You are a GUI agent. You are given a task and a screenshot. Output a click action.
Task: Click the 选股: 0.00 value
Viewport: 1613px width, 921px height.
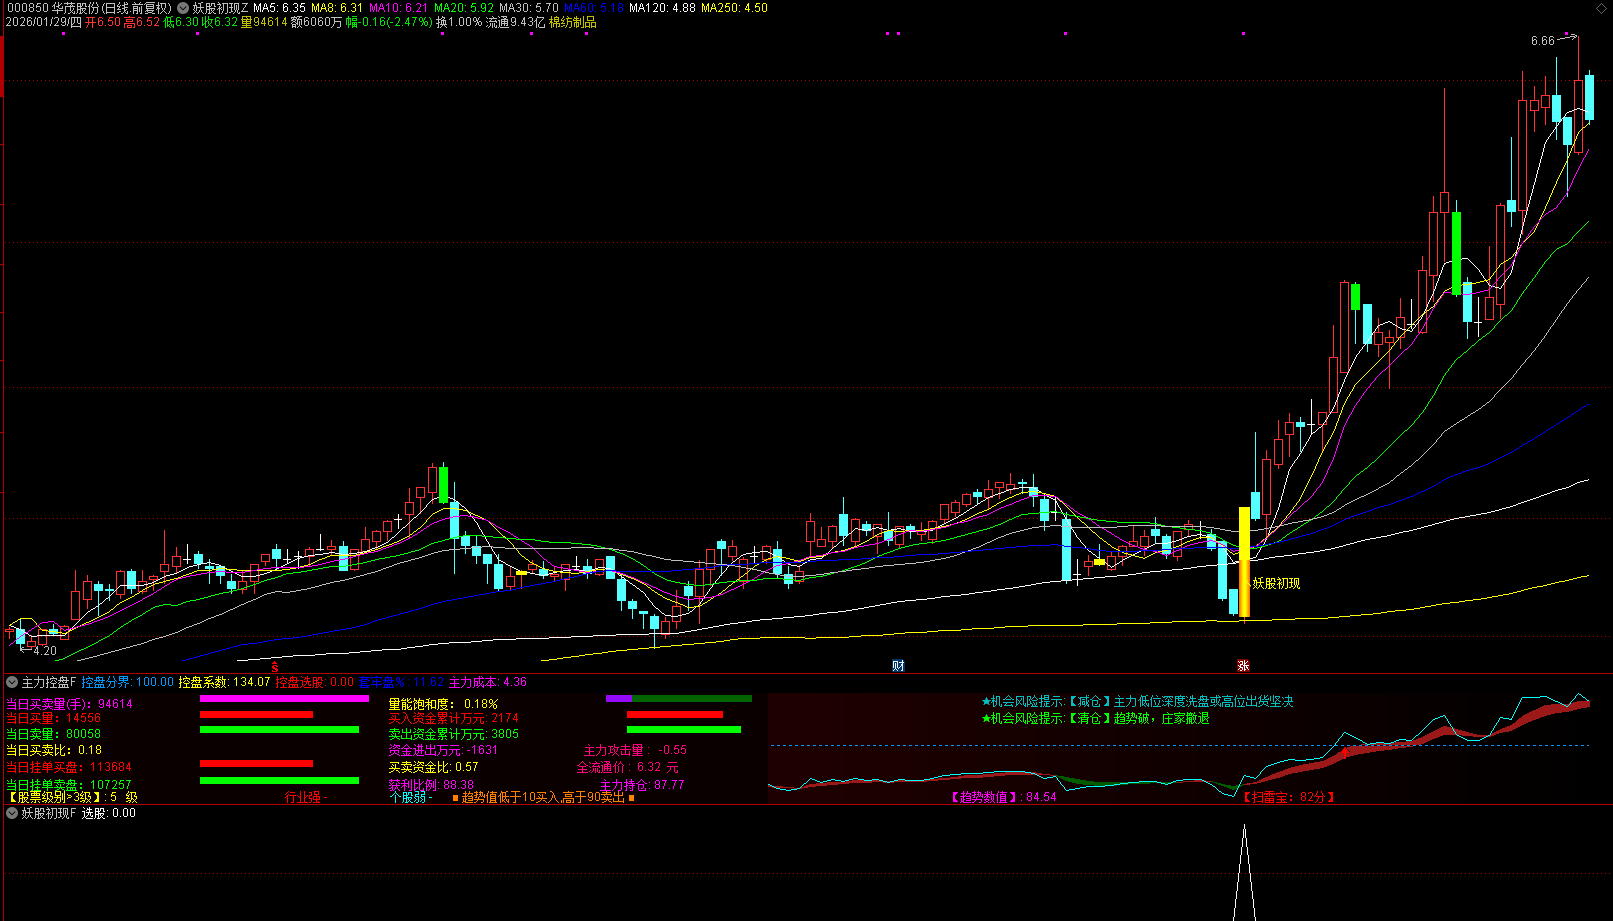pos(109,813)
